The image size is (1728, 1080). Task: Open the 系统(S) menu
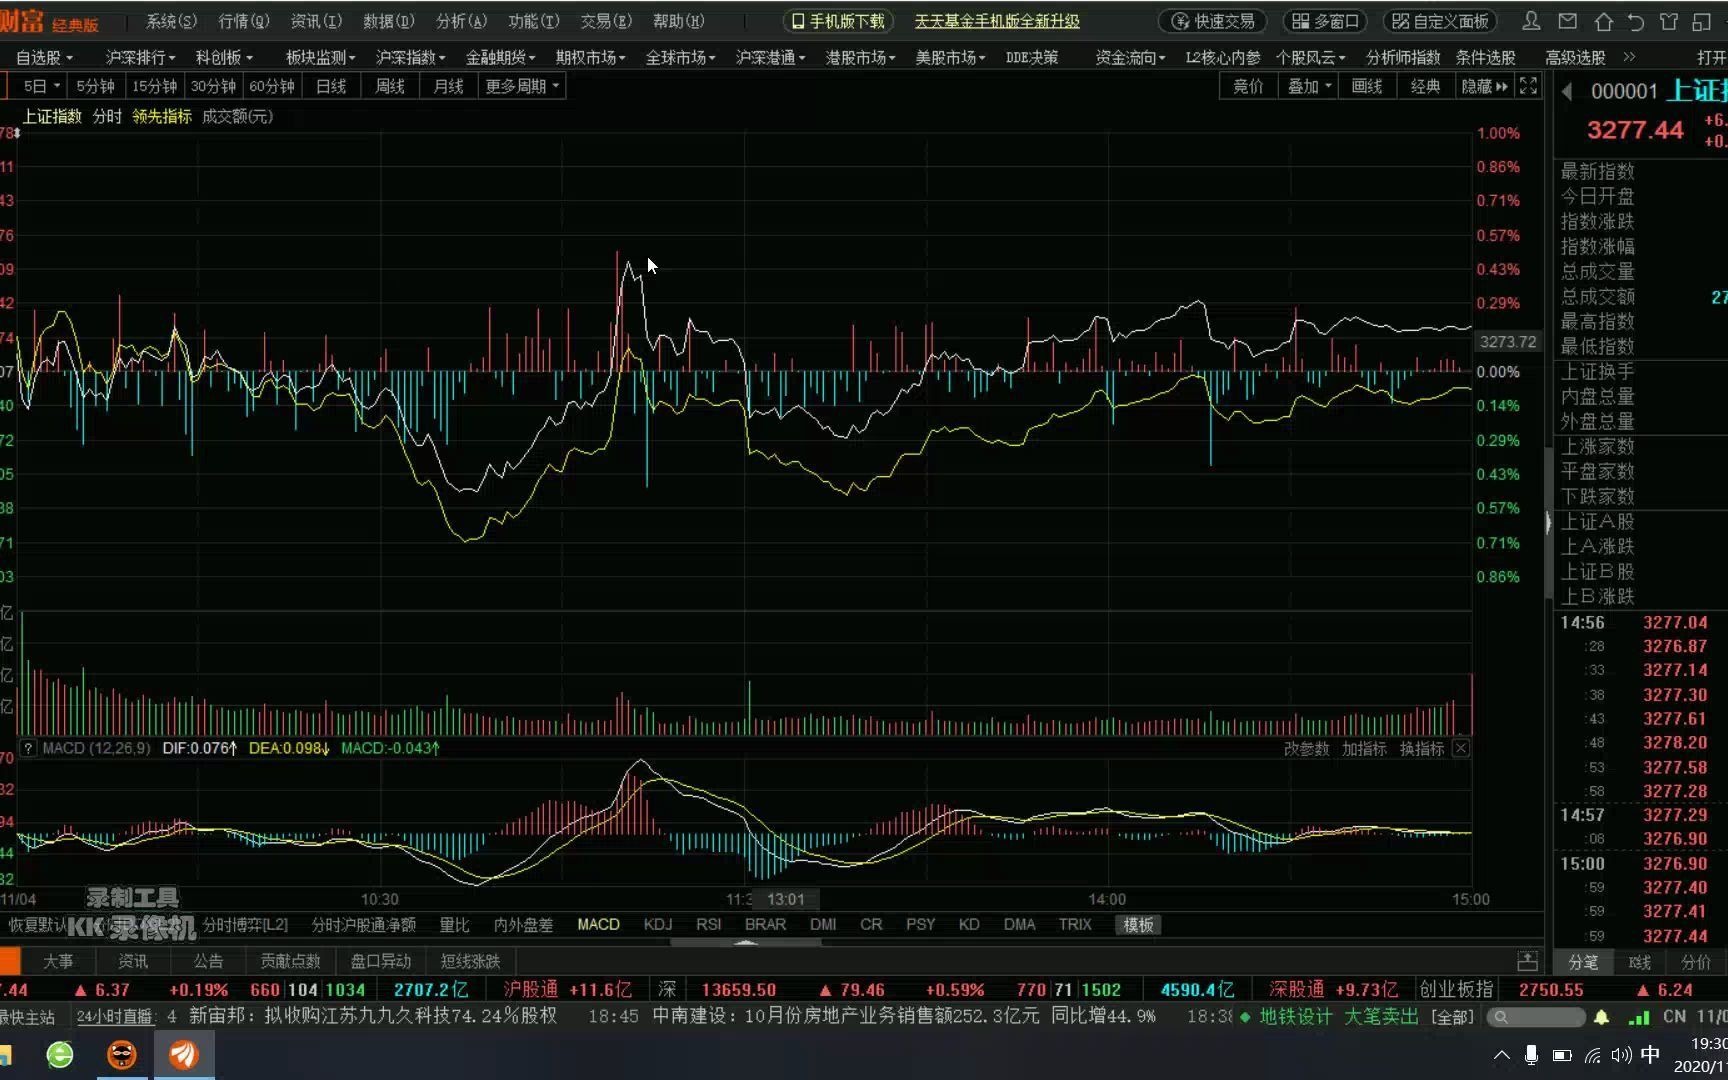[x=172, y=21]
